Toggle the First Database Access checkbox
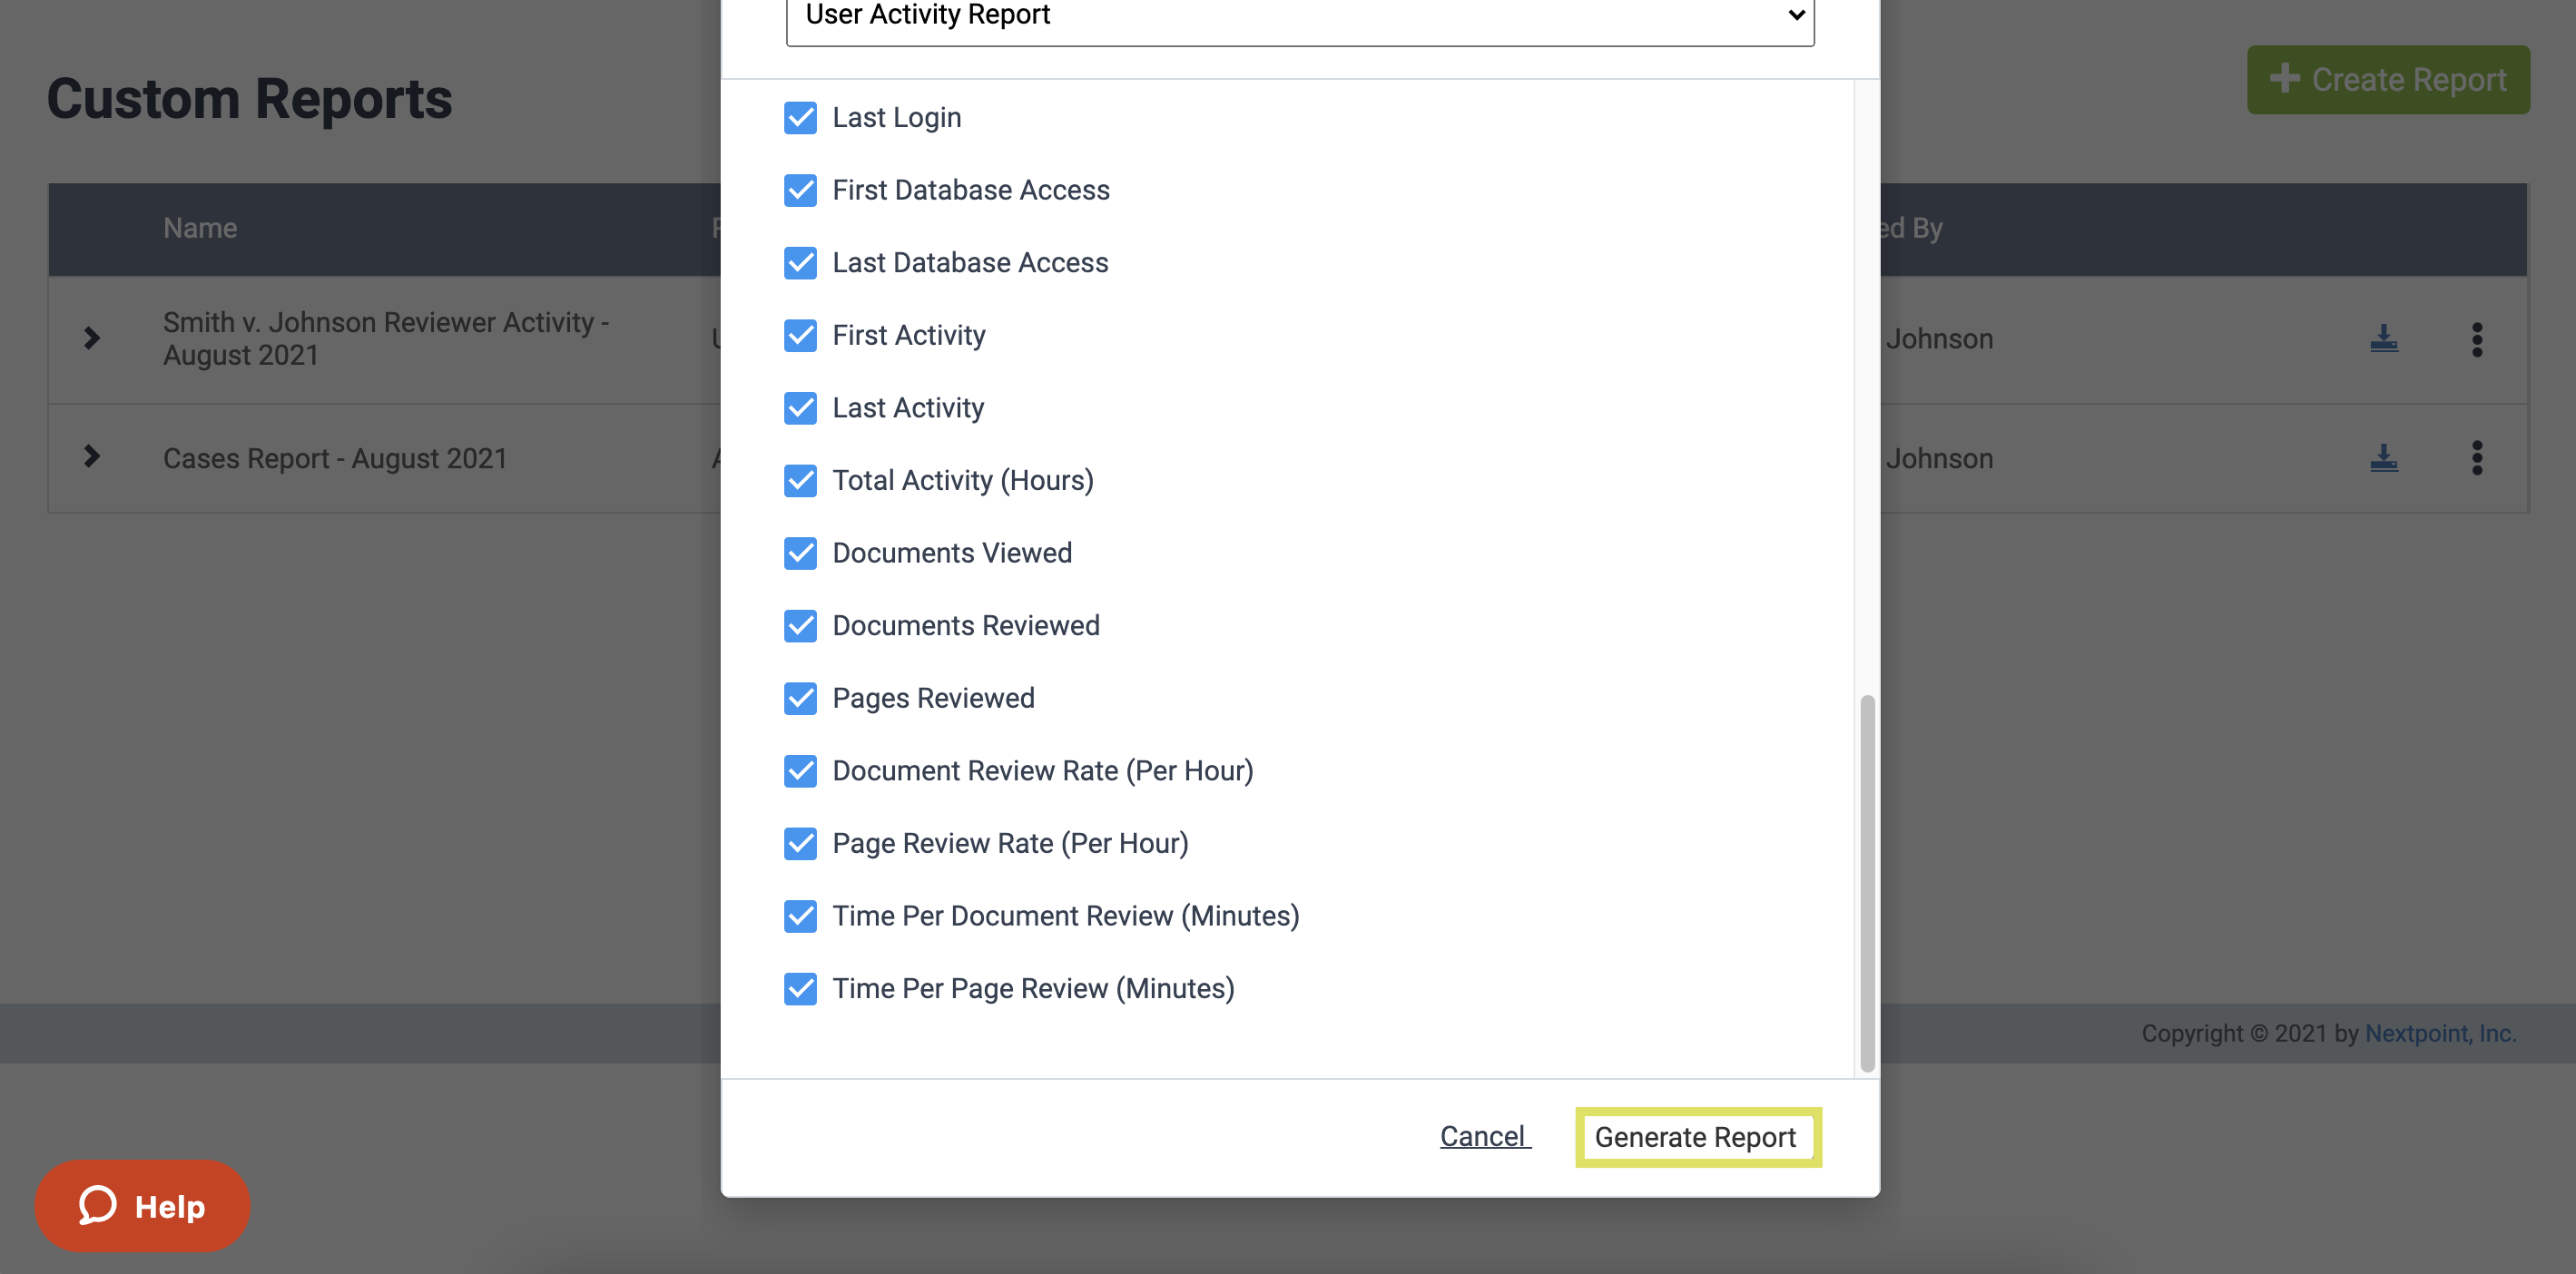2576x1274 pixels. pyautogui.click(x=800, y=190)
